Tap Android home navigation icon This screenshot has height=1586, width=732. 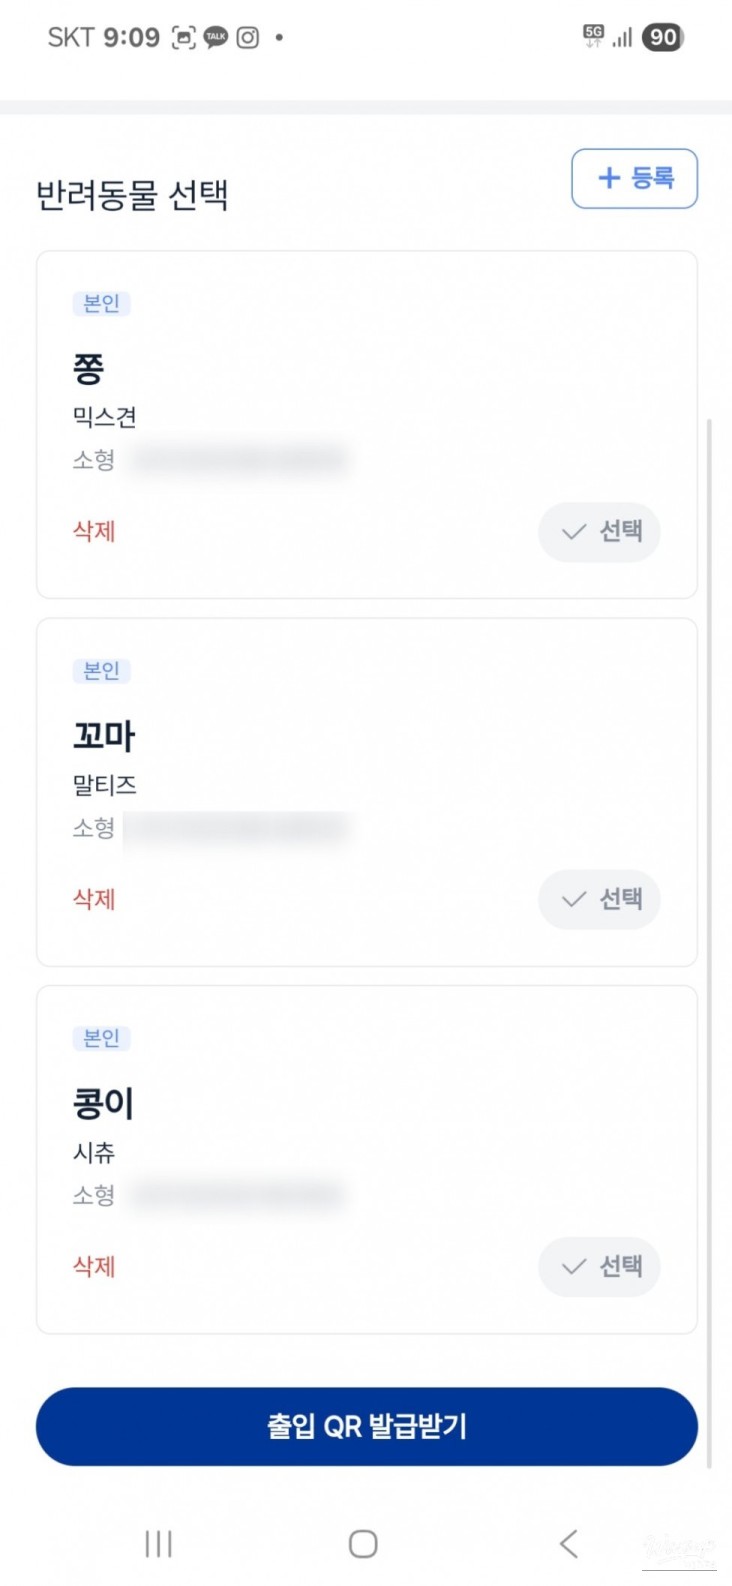pyautogui.click(x=363, y=1543)
